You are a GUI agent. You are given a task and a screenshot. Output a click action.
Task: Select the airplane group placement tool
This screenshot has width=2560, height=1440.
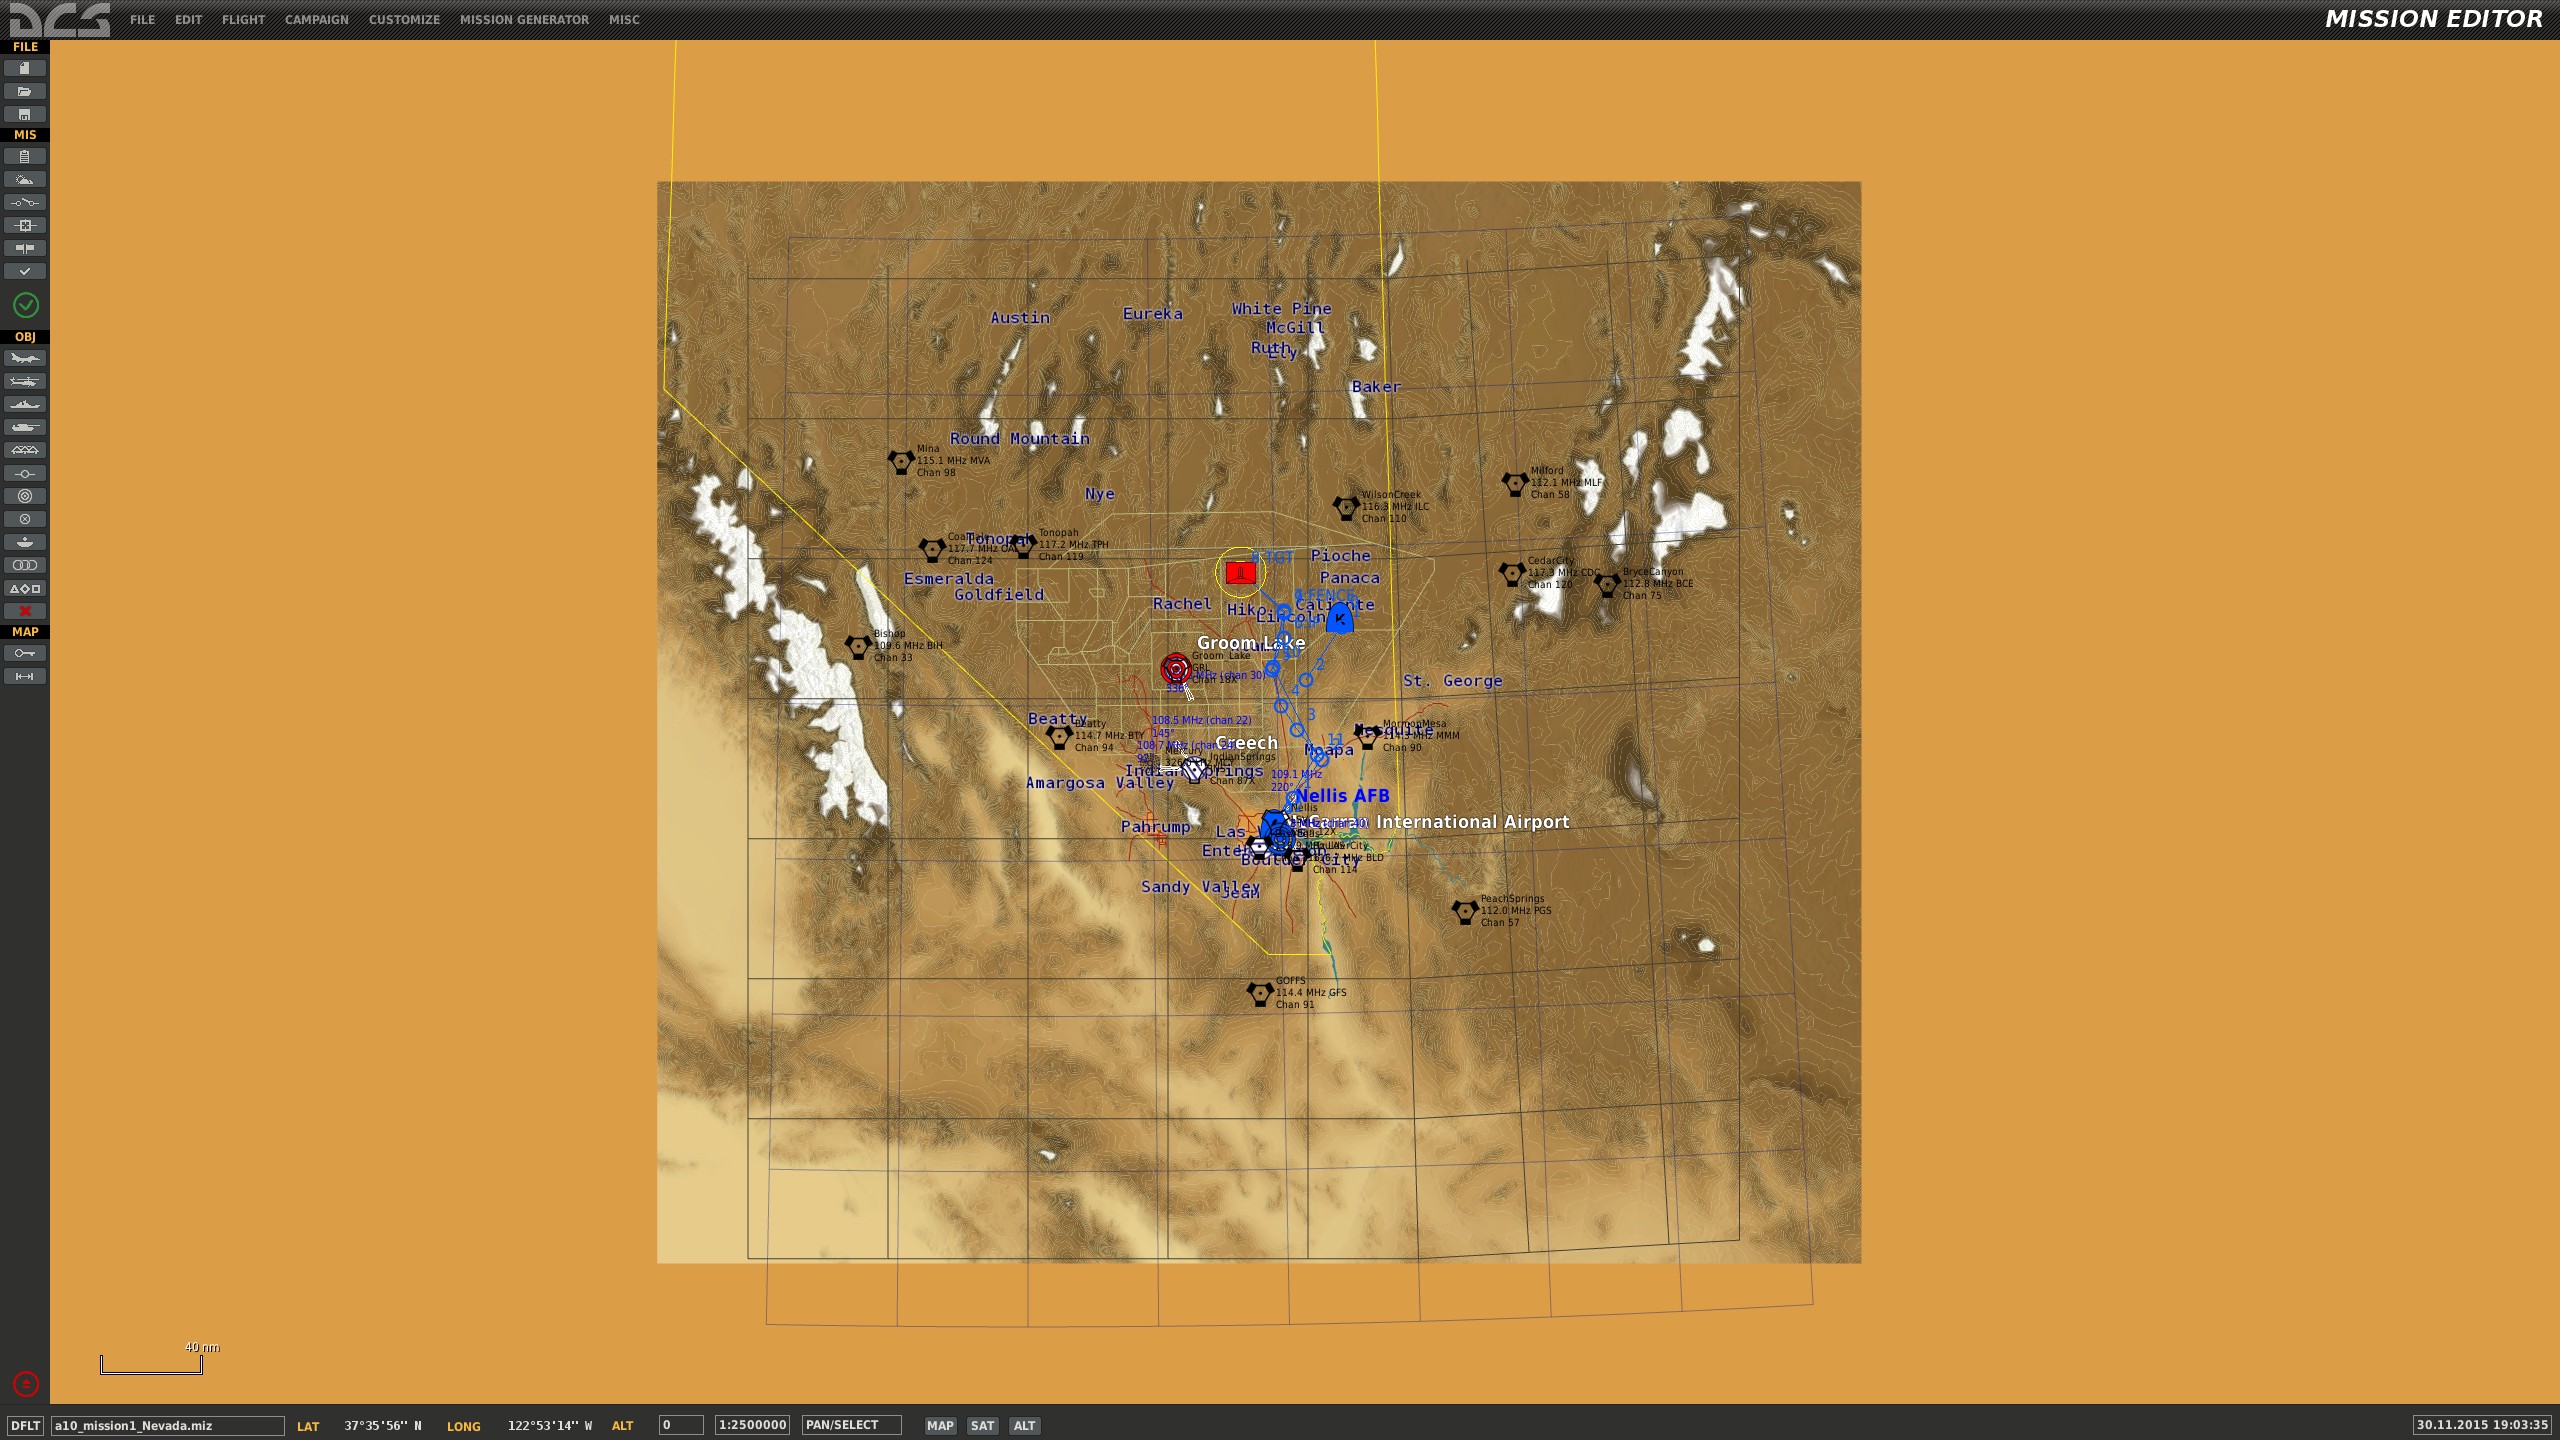tap(25, 358)
